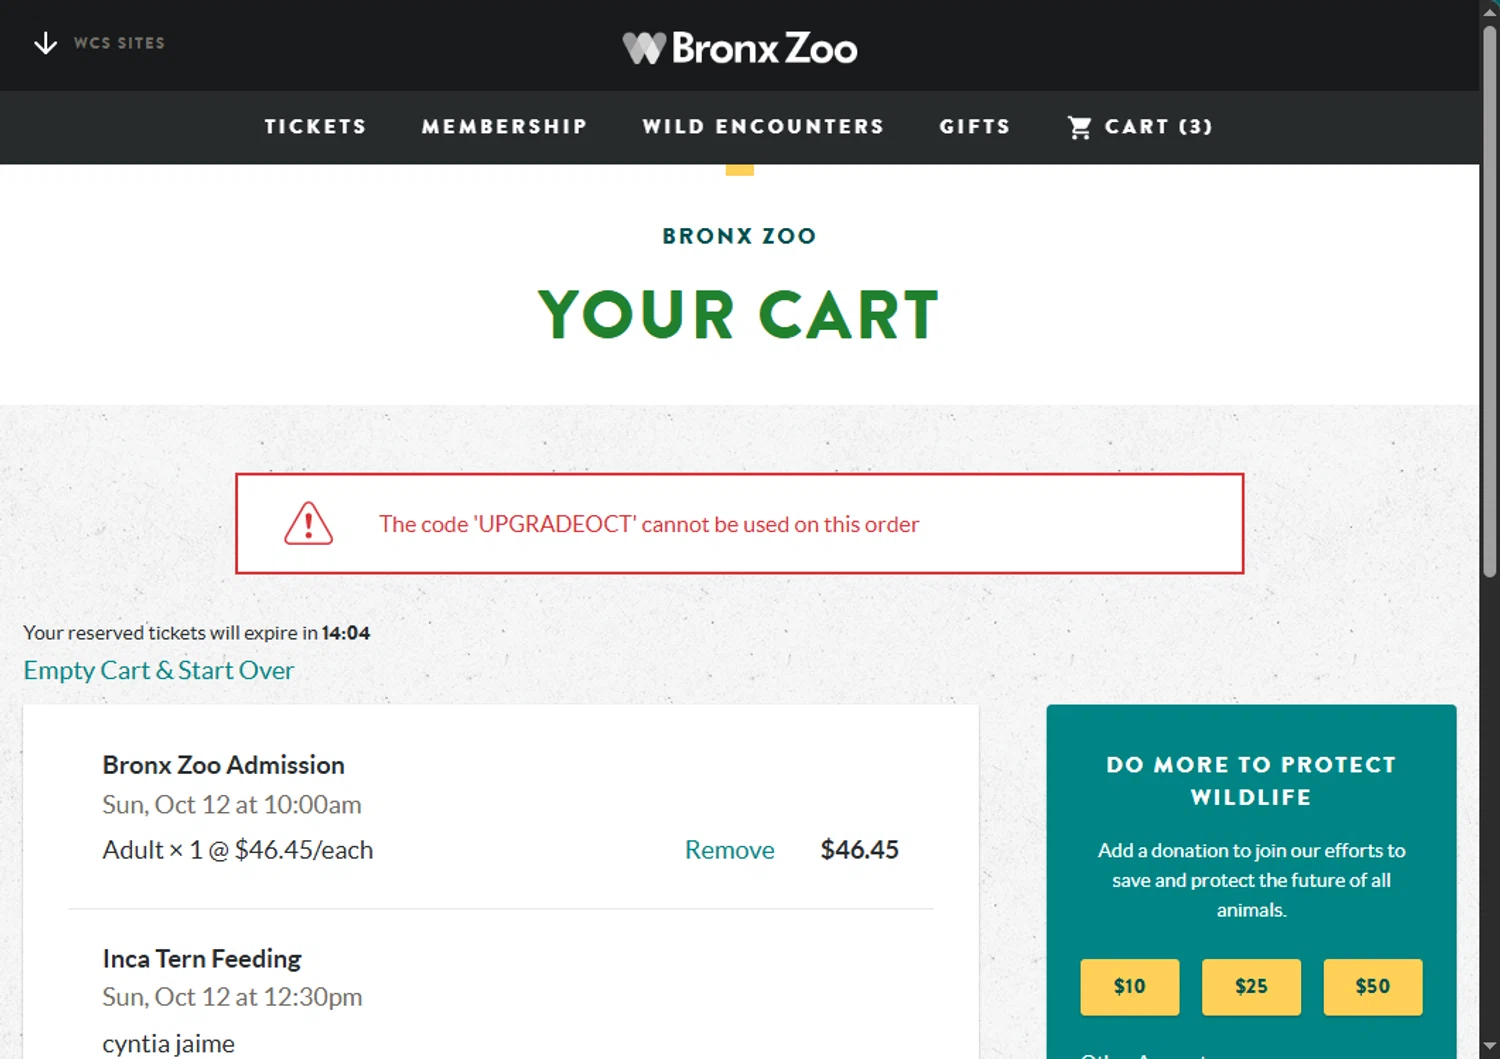The width and height of the screenshot is (1500, 1059).
Task: Click the UPGRADEOCT error message text
Action: pyautogui.click(x=648, y=524)
